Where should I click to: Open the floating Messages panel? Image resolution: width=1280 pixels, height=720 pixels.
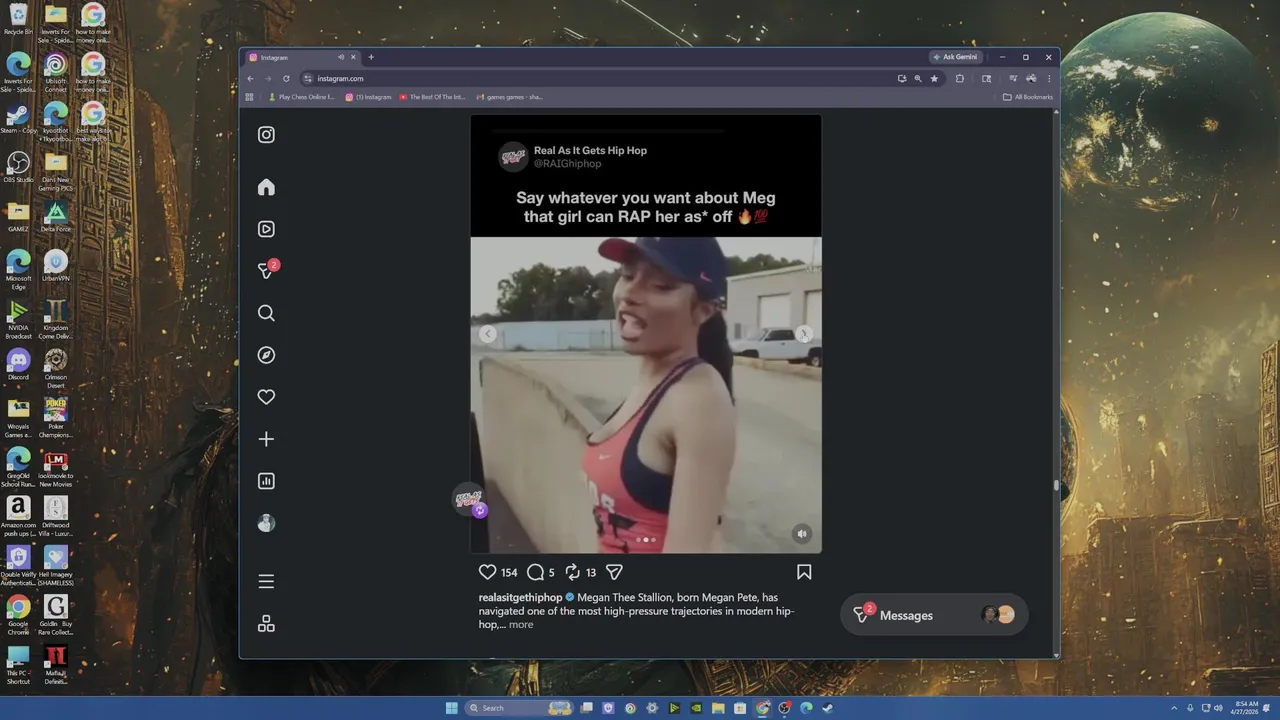pyautogui.click(x=934, y=615)
